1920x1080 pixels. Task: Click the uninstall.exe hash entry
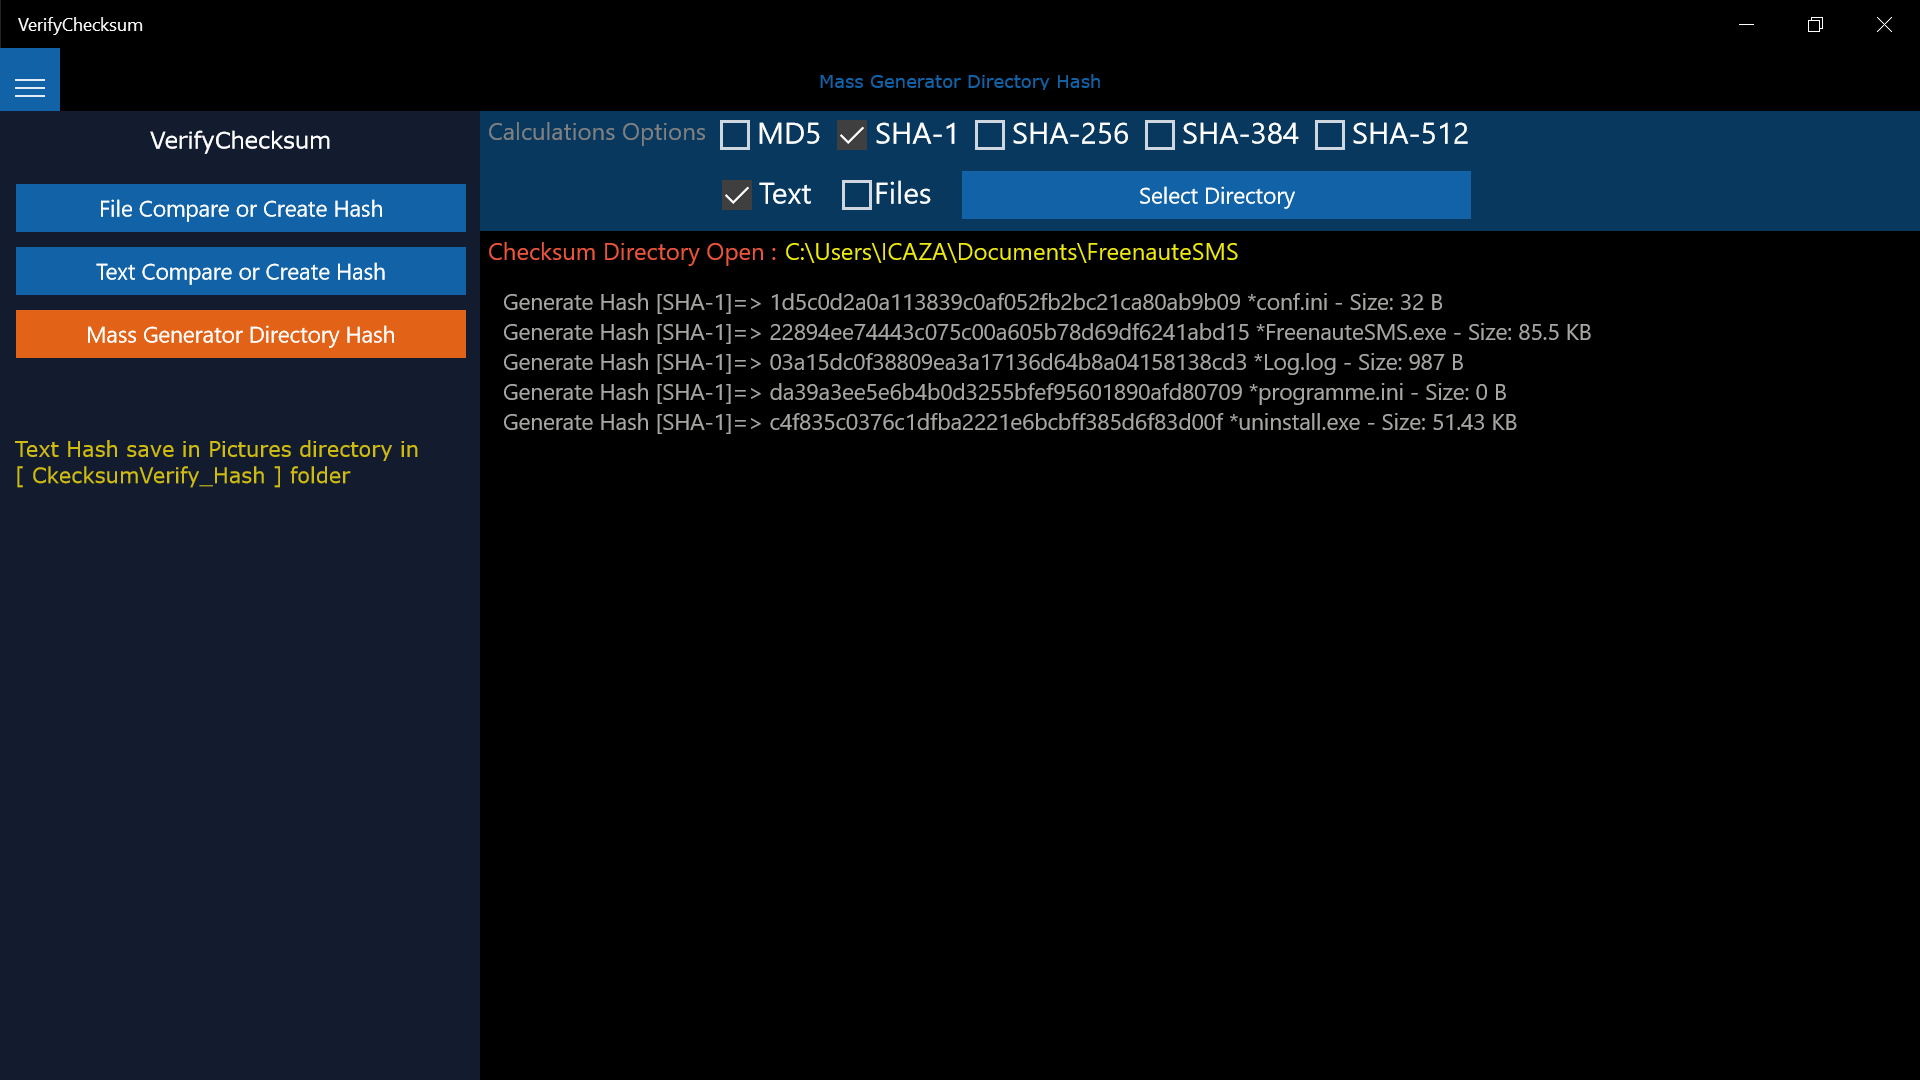pos(1009,422)
